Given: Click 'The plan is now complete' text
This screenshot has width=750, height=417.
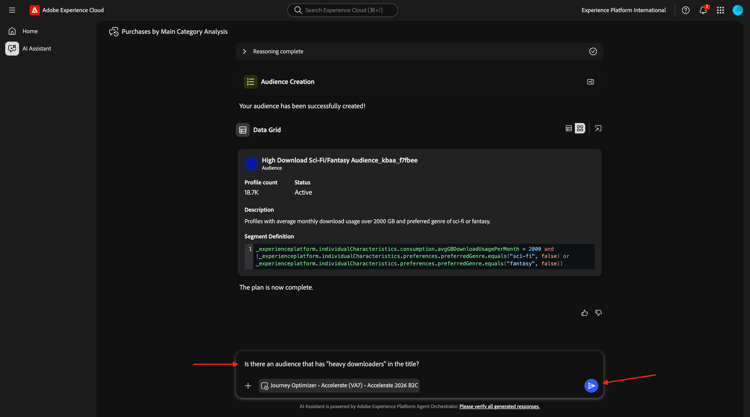Looking at the screenshot, I should tap(276, 287).
